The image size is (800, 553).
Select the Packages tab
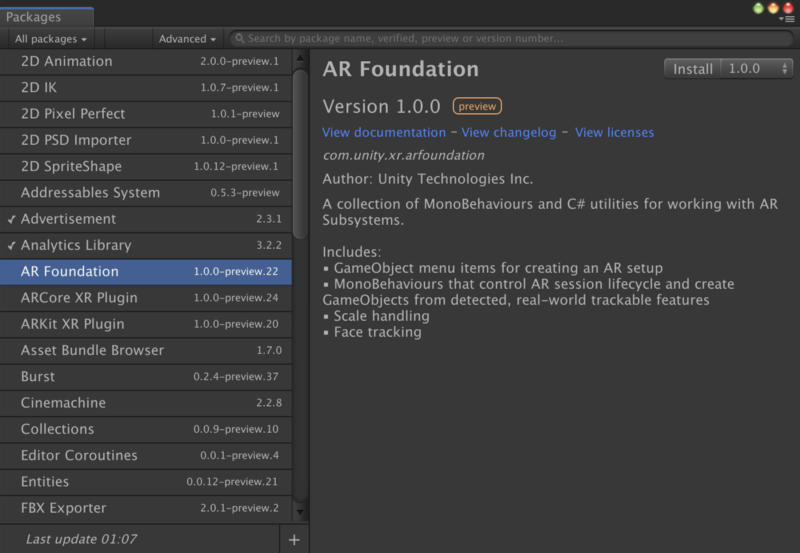coord(34,17)
